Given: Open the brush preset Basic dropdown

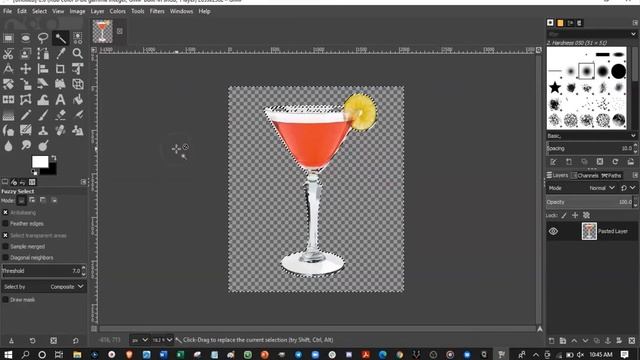Looking at the screenshot, I should 591,136.
